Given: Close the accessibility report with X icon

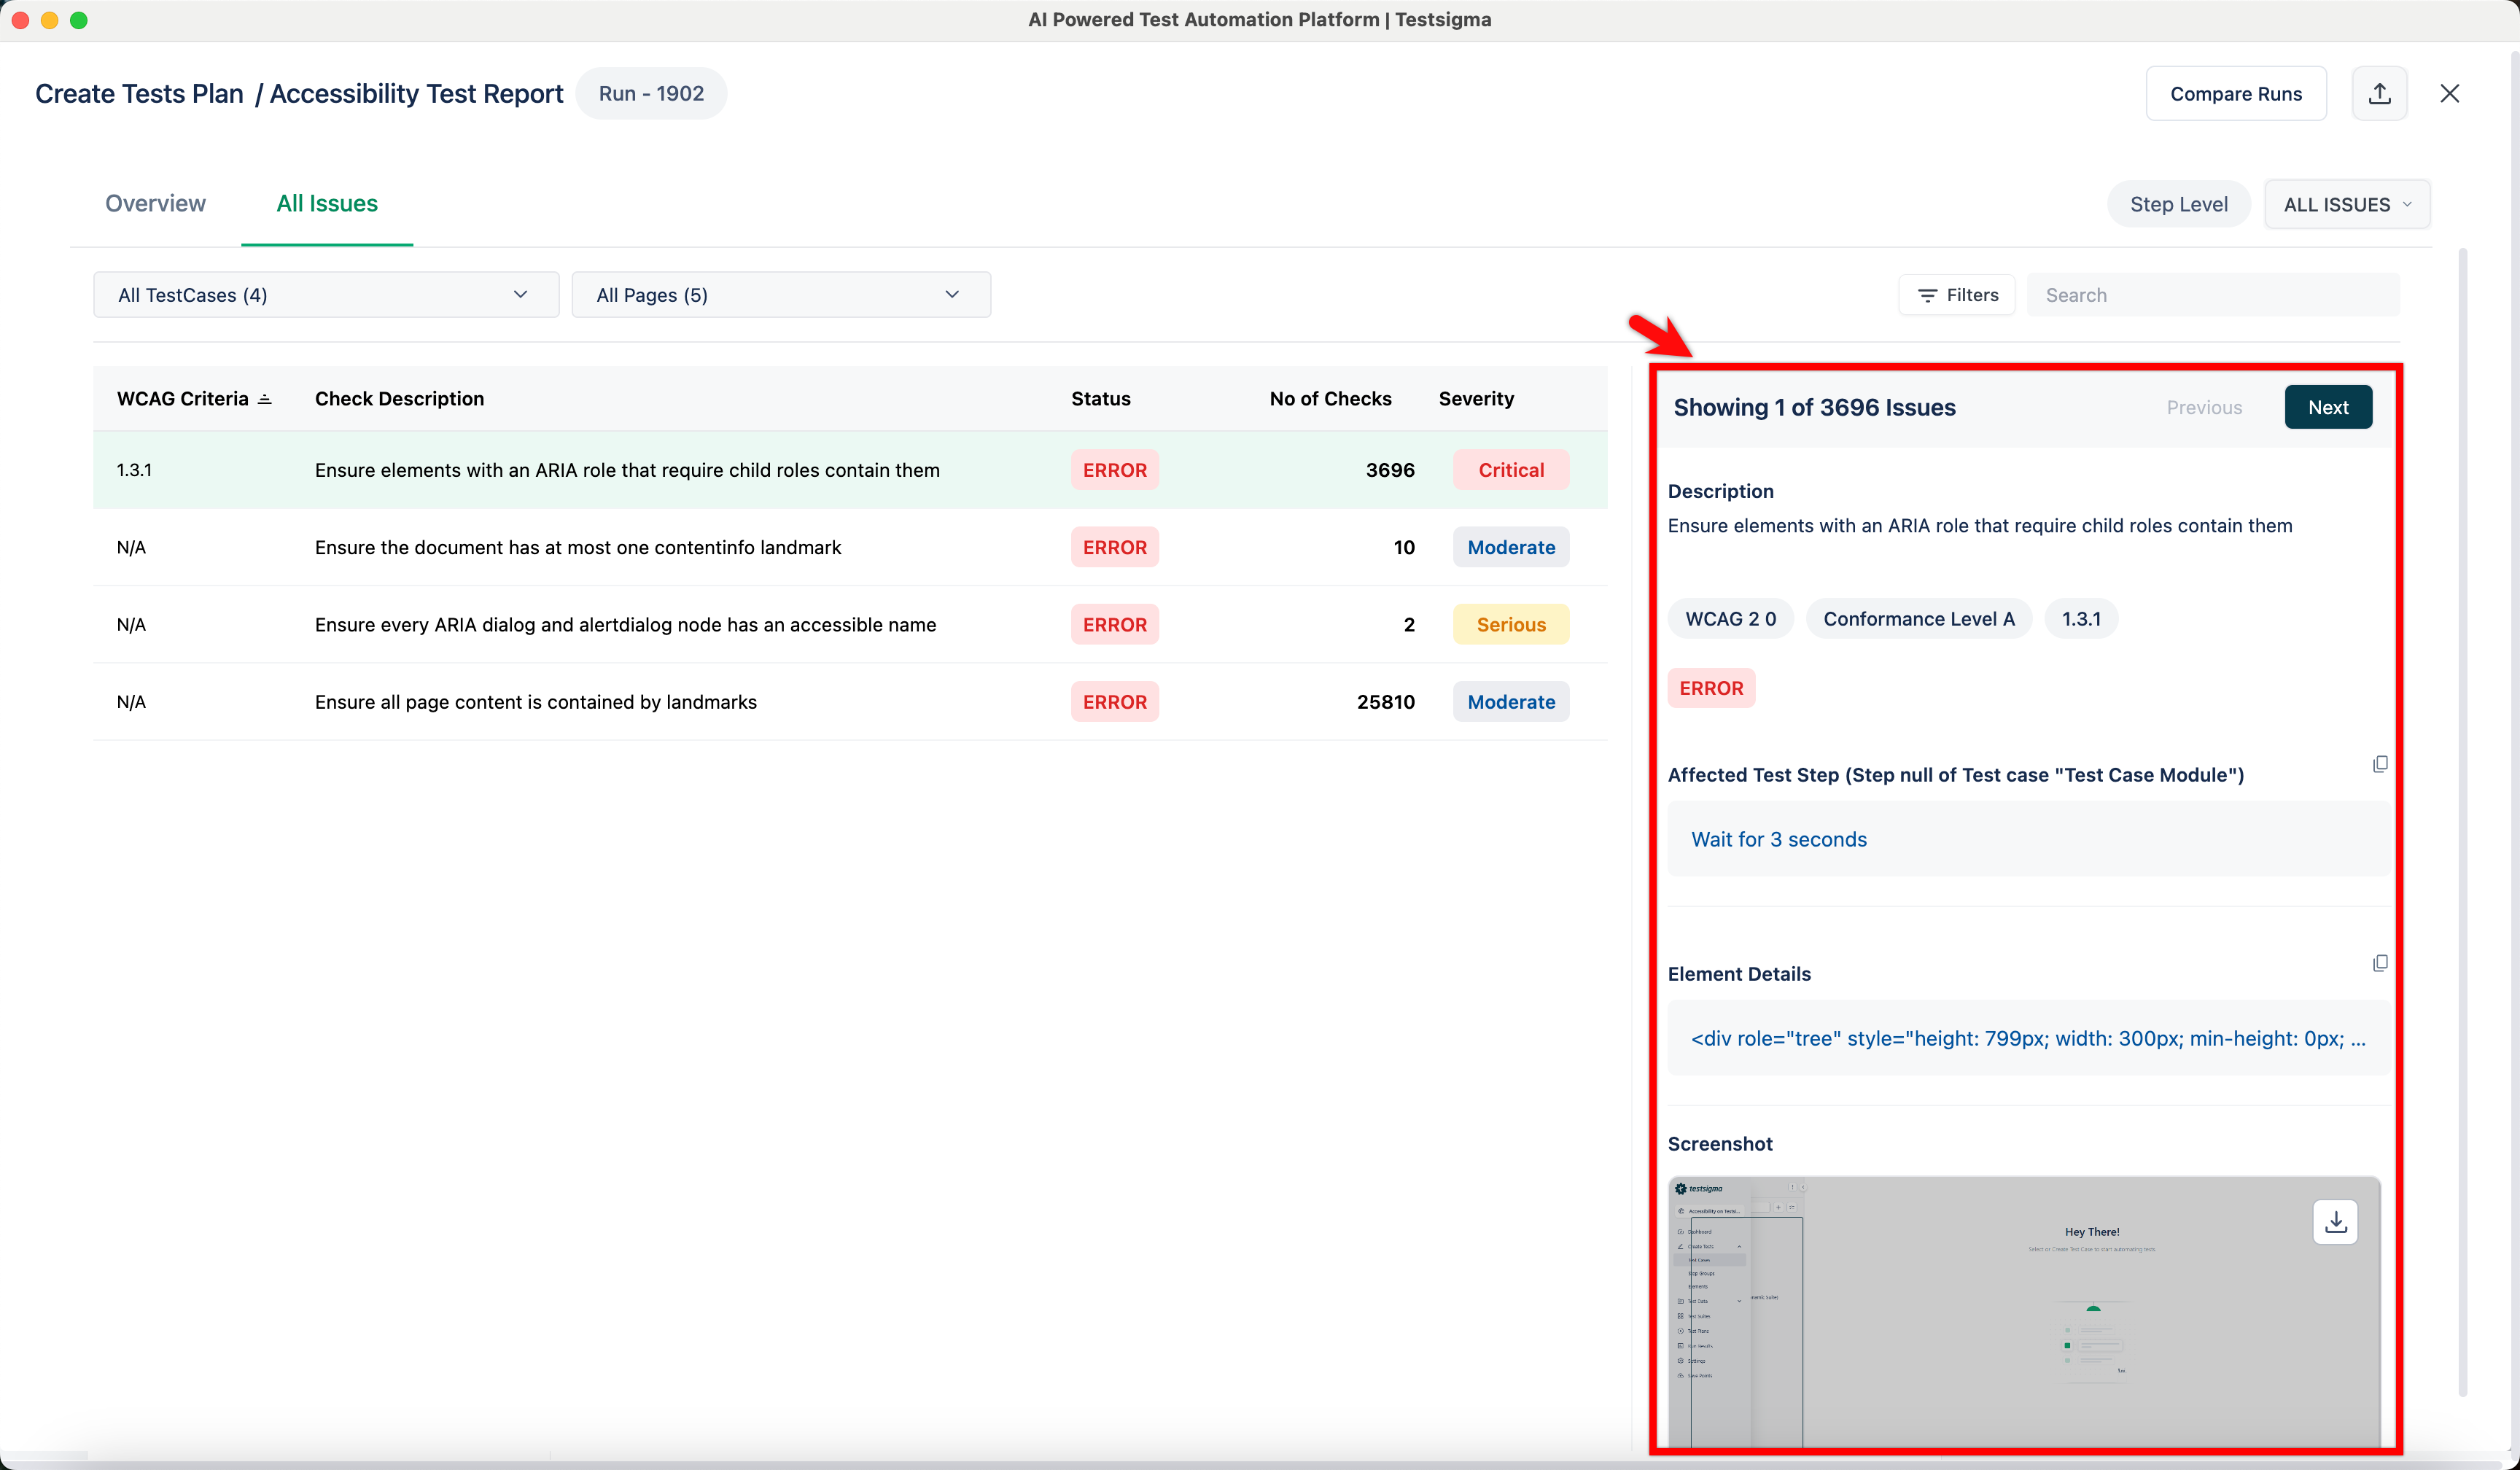Looking at the screenshot, I should 2449,94.
